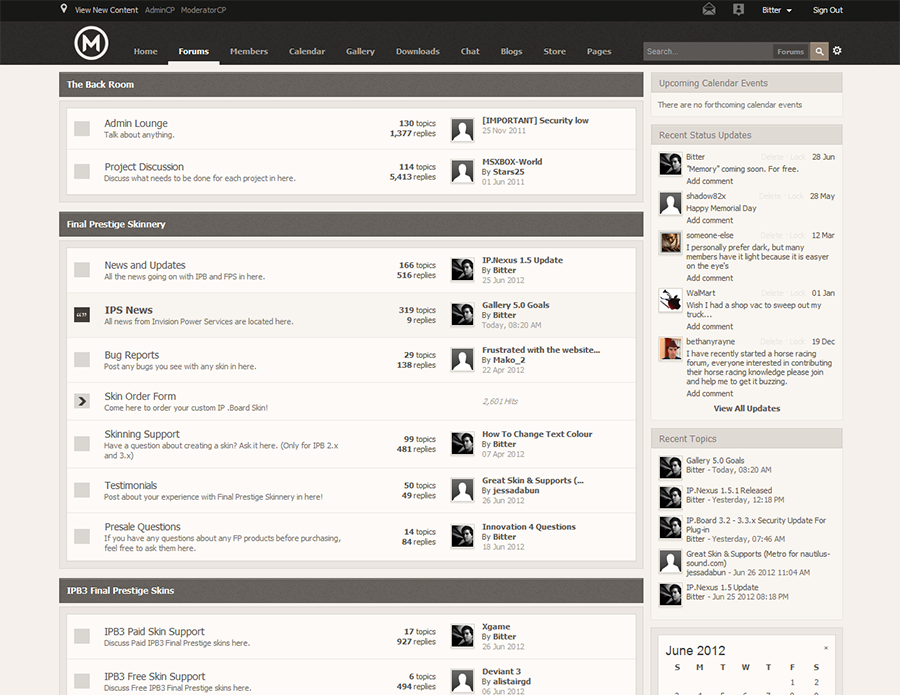Open IP.Nexus 1.5.1 Released recent topic
The width and height of the screenshot is (900, 695).
click(x=729, y=490)
